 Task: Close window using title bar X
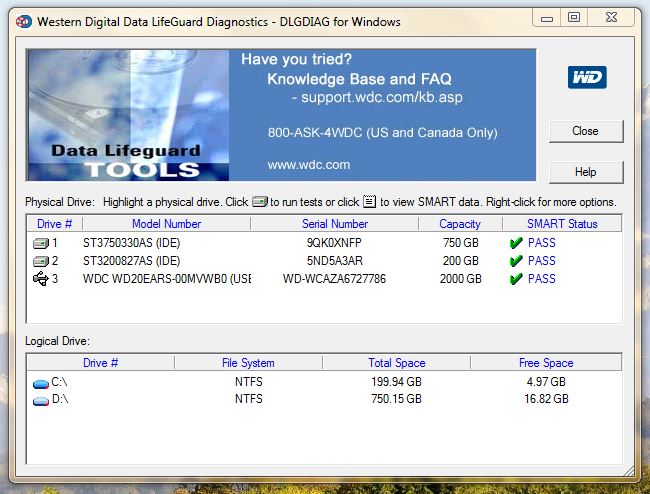tap(611, 17)
